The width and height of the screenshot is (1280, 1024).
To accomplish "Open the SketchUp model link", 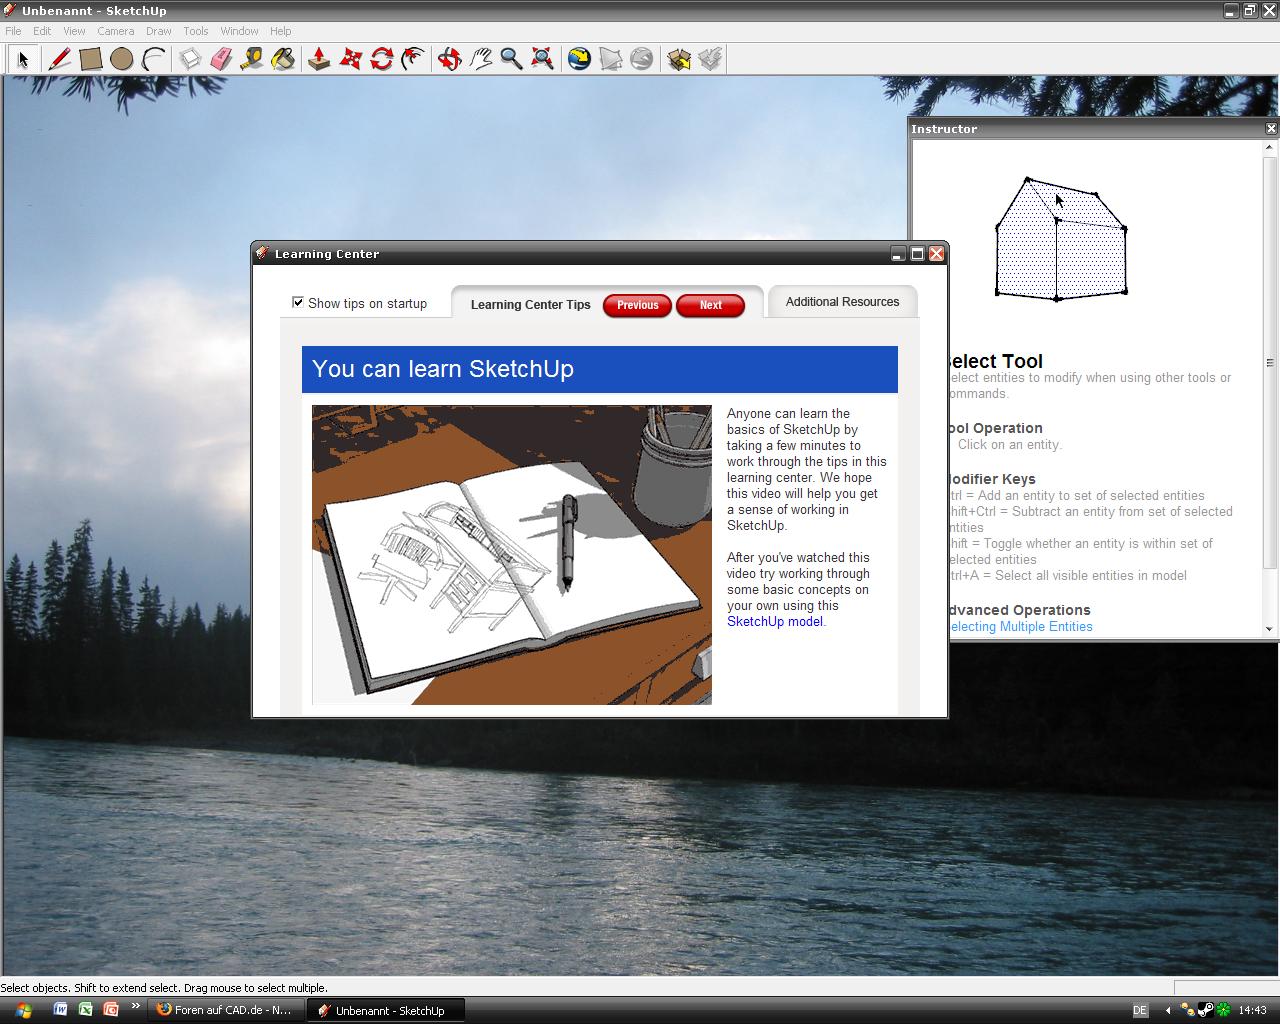I will click(775, 621).
